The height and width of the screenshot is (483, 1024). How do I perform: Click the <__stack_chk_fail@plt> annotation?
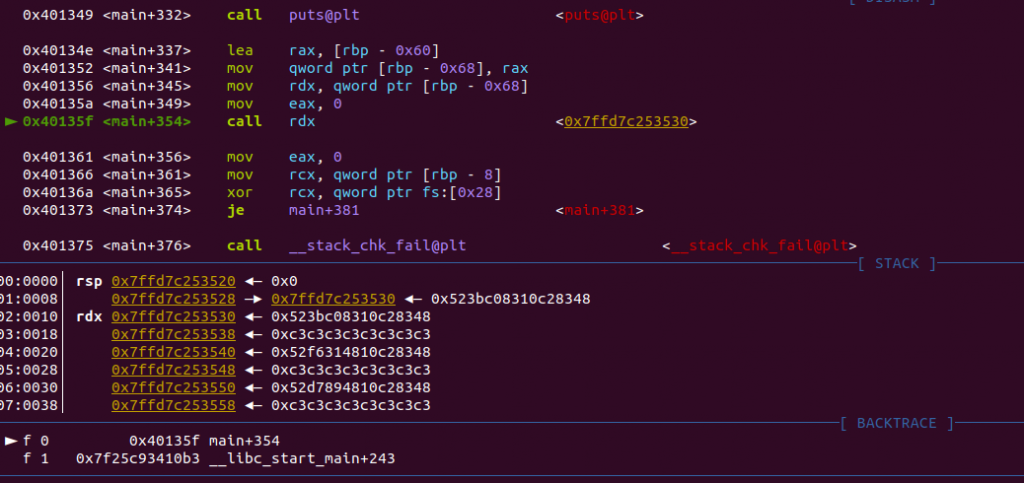[x=759, y=246]
